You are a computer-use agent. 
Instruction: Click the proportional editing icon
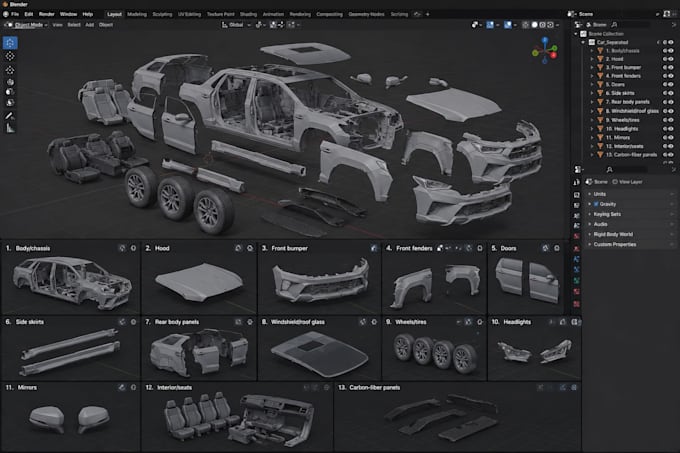pos(291,25)
